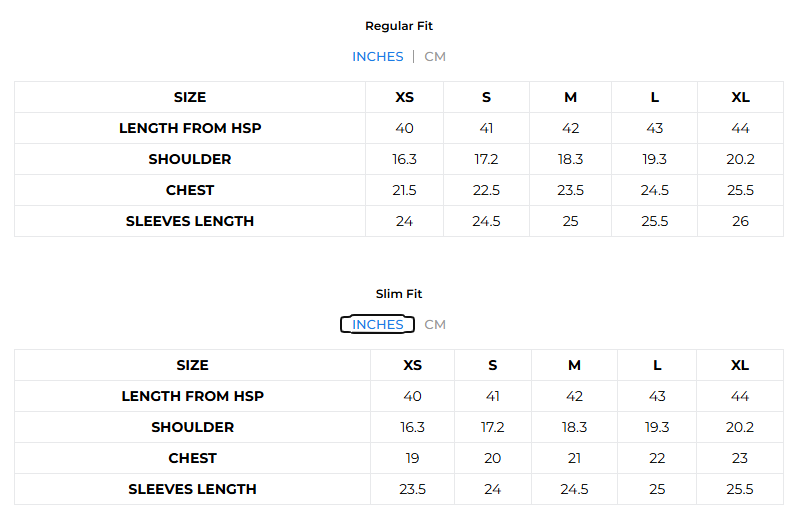Click the Regular Fit heading
Image resolution: width=797 pixels, height=531 pixels.
click(399, 26)
